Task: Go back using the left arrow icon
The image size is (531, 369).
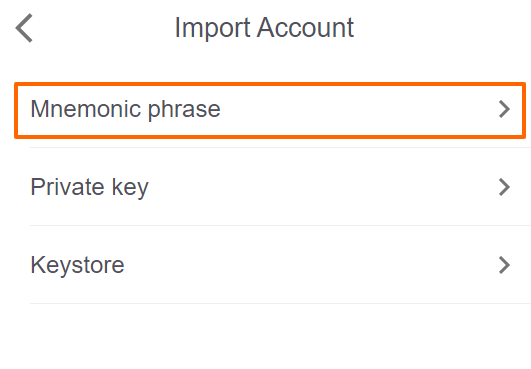Action: 24,28
